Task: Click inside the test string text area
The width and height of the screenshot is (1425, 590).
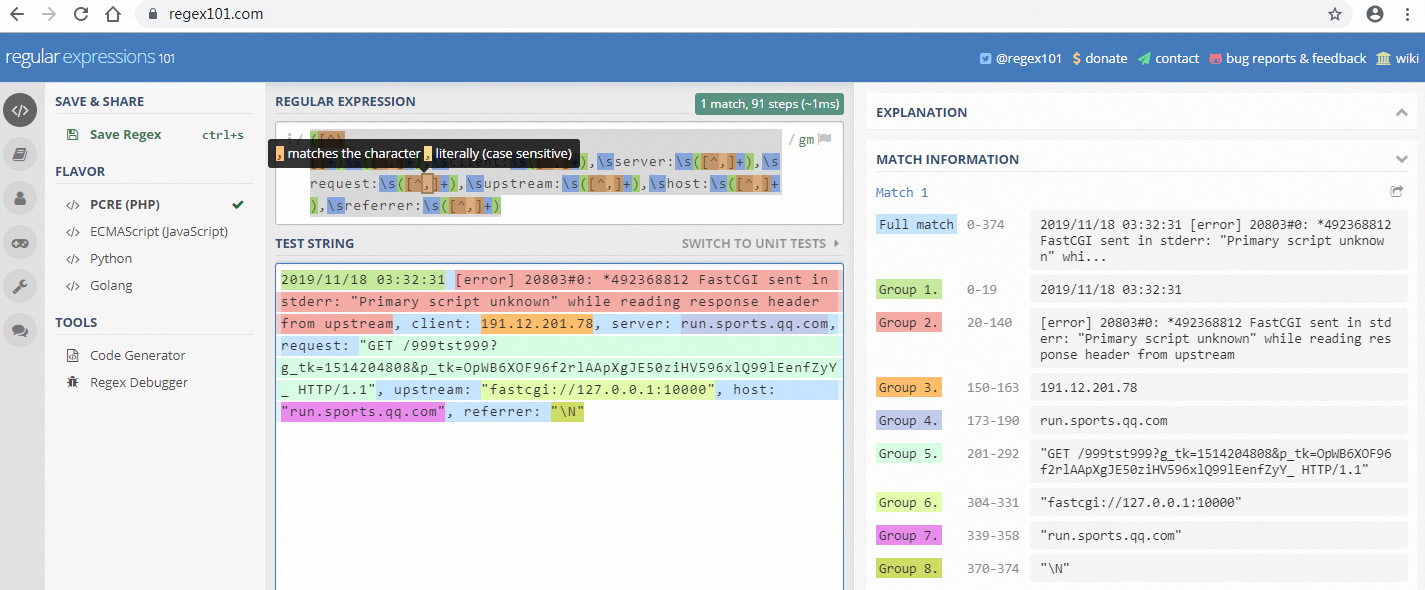Action: (558, 500)
